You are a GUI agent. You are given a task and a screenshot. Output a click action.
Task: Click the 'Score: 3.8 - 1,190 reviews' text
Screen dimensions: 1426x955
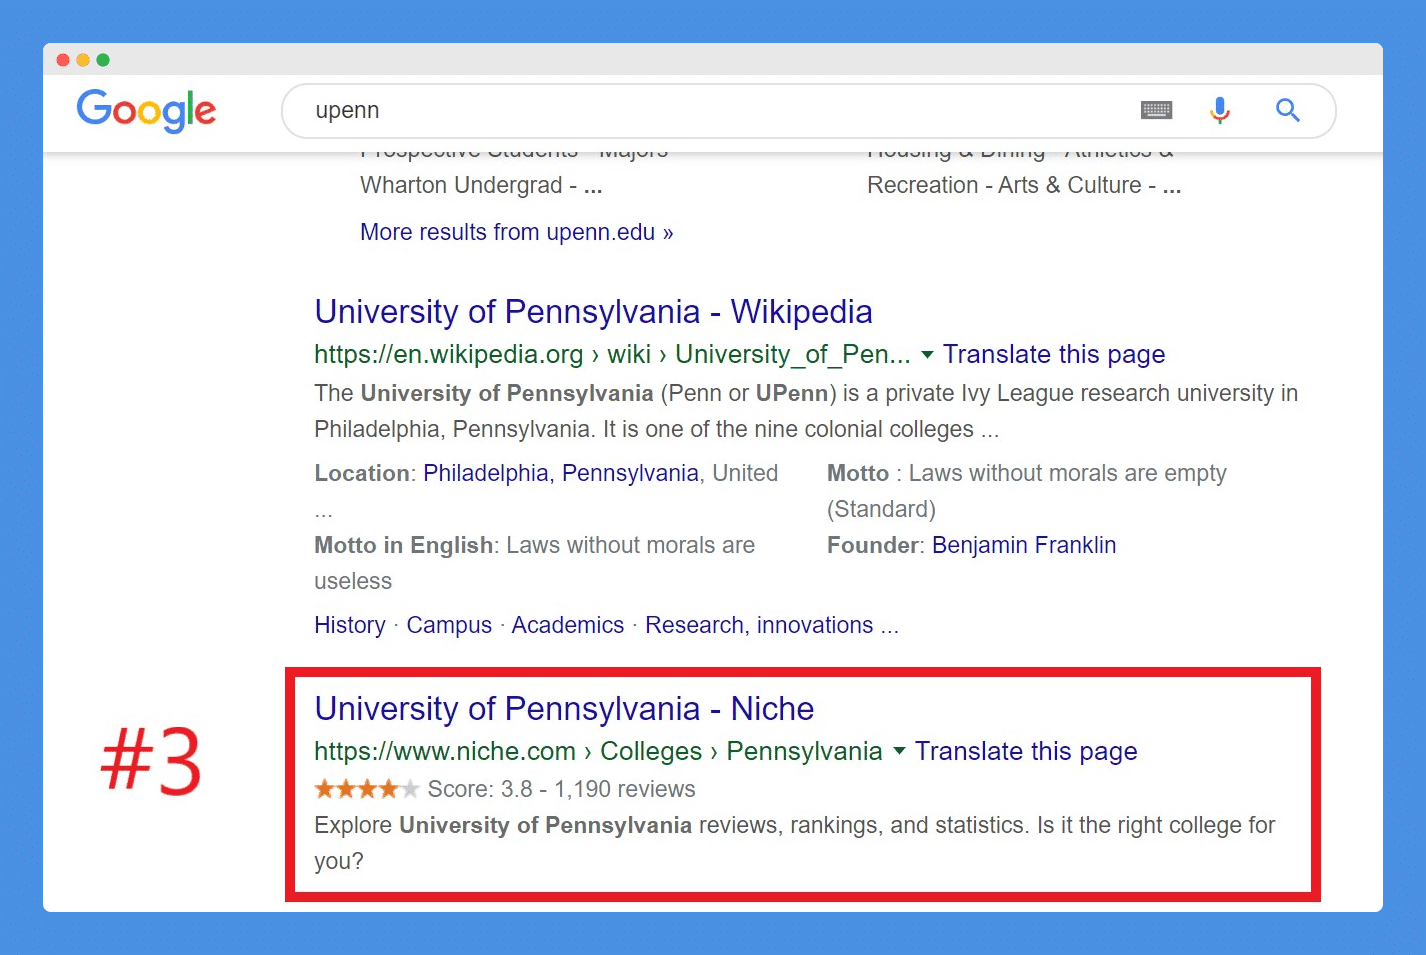(561, 789)
